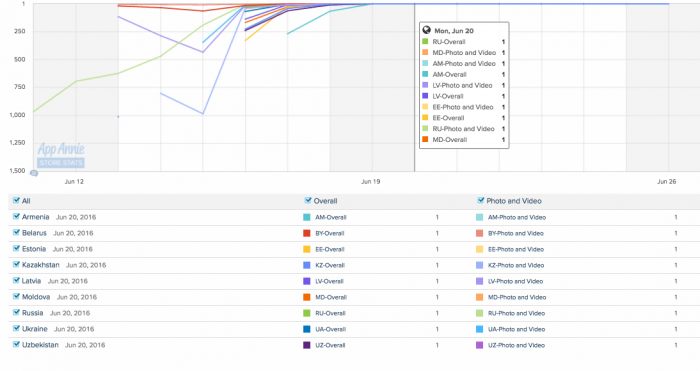Uncheck the Estonia row checkbox
This screenshot has height=371, width=700.
click(17, 249)
